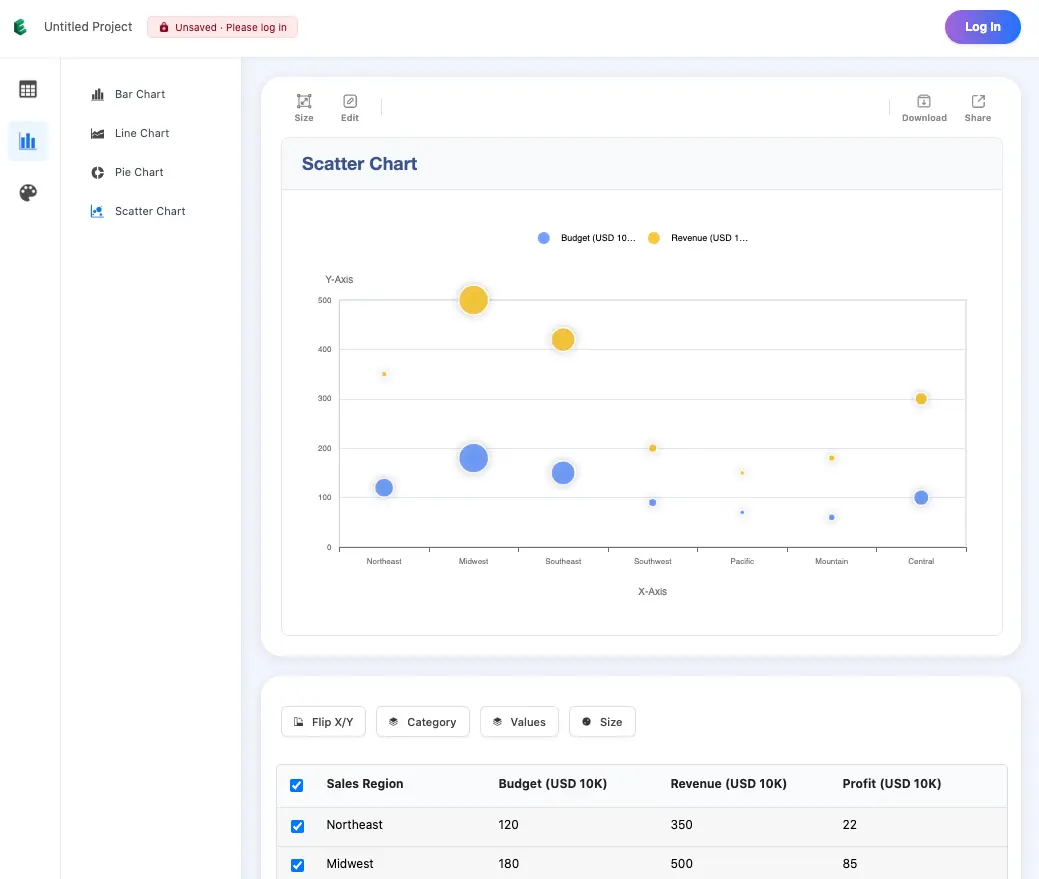Click the Northeast budget value 120
This screenshot has height=879, width=1039.
point(508,825)
